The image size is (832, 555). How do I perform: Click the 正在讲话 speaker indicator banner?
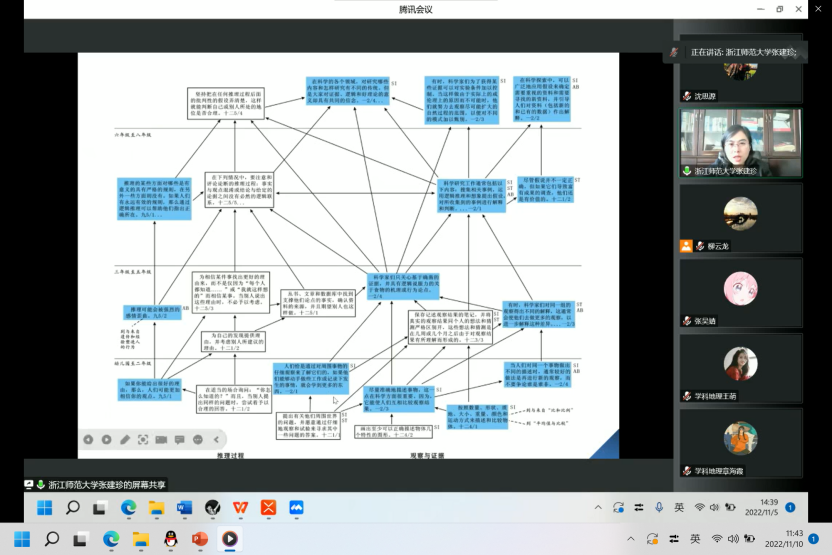pos(735,52)
